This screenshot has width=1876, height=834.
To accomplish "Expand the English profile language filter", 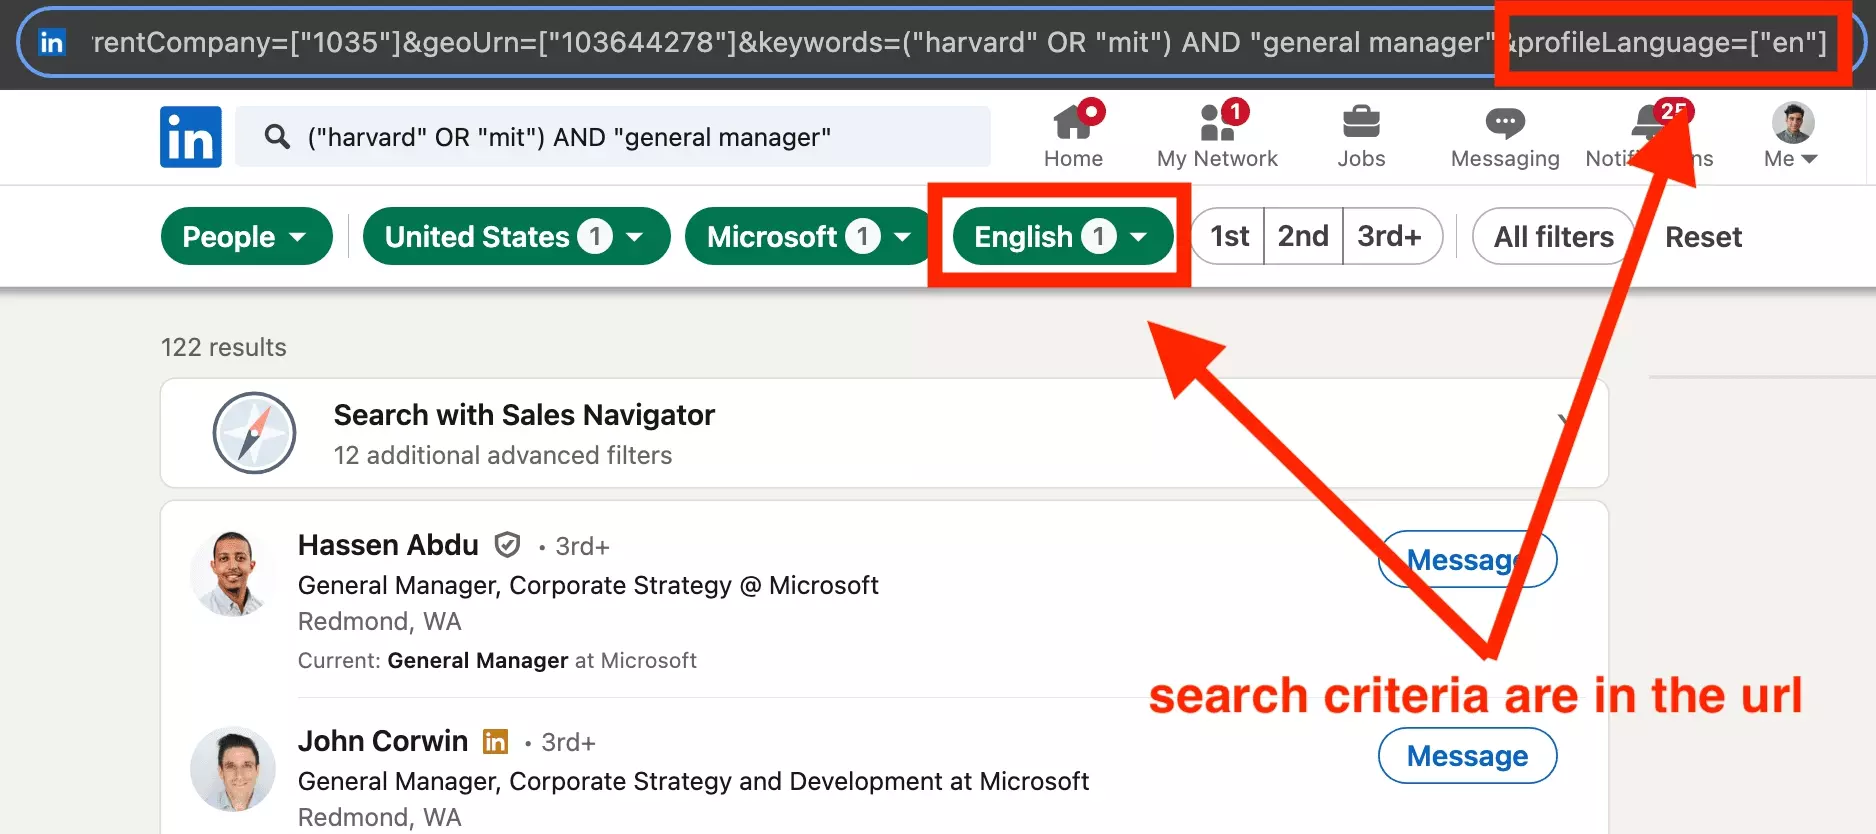I will [1063, 236].
